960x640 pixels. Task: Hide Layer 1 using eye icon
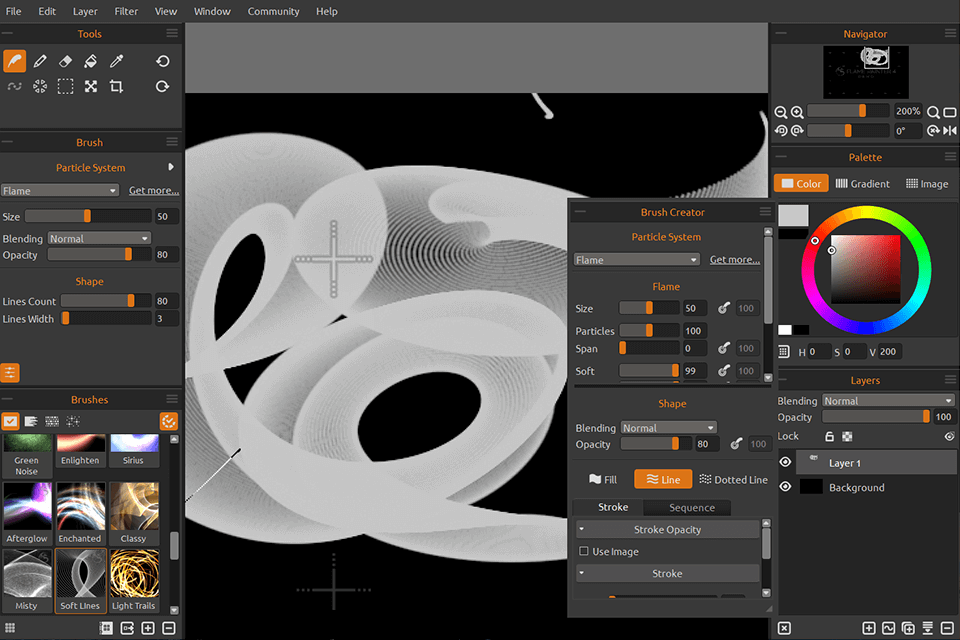point(785,463)
